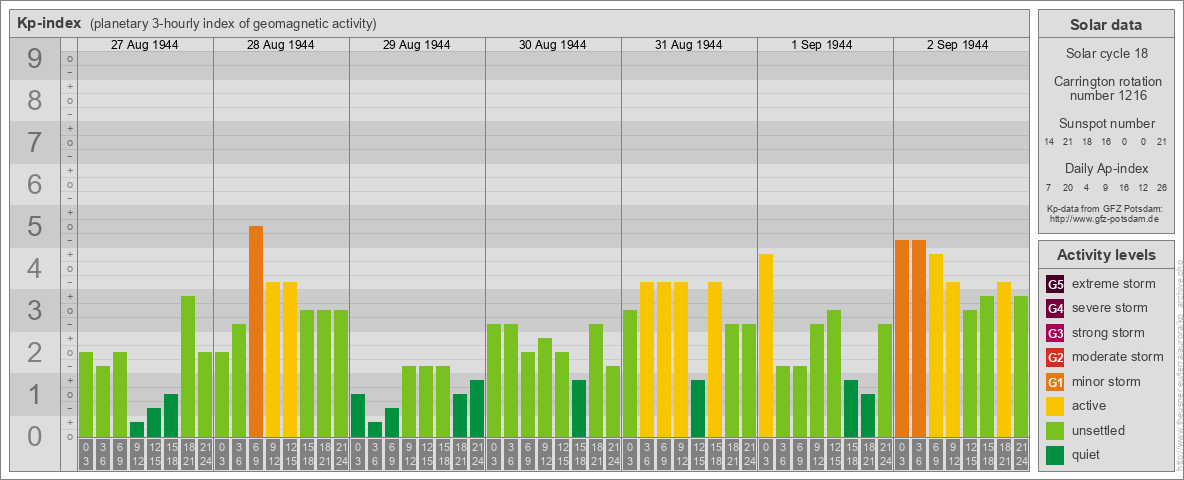Click the 3-6 orange bar on 2 Sep 1944
This screenshot has width=1184, height=480.
[x=918, y=338]
